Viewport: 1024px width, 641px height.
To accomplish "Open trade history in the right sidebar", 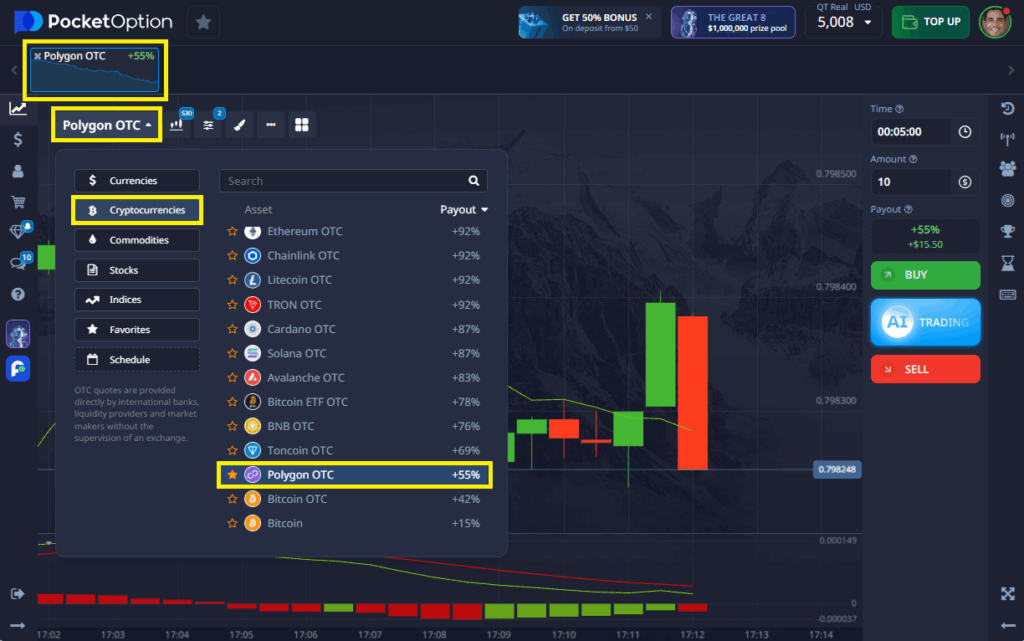I will coord(1009,107).
